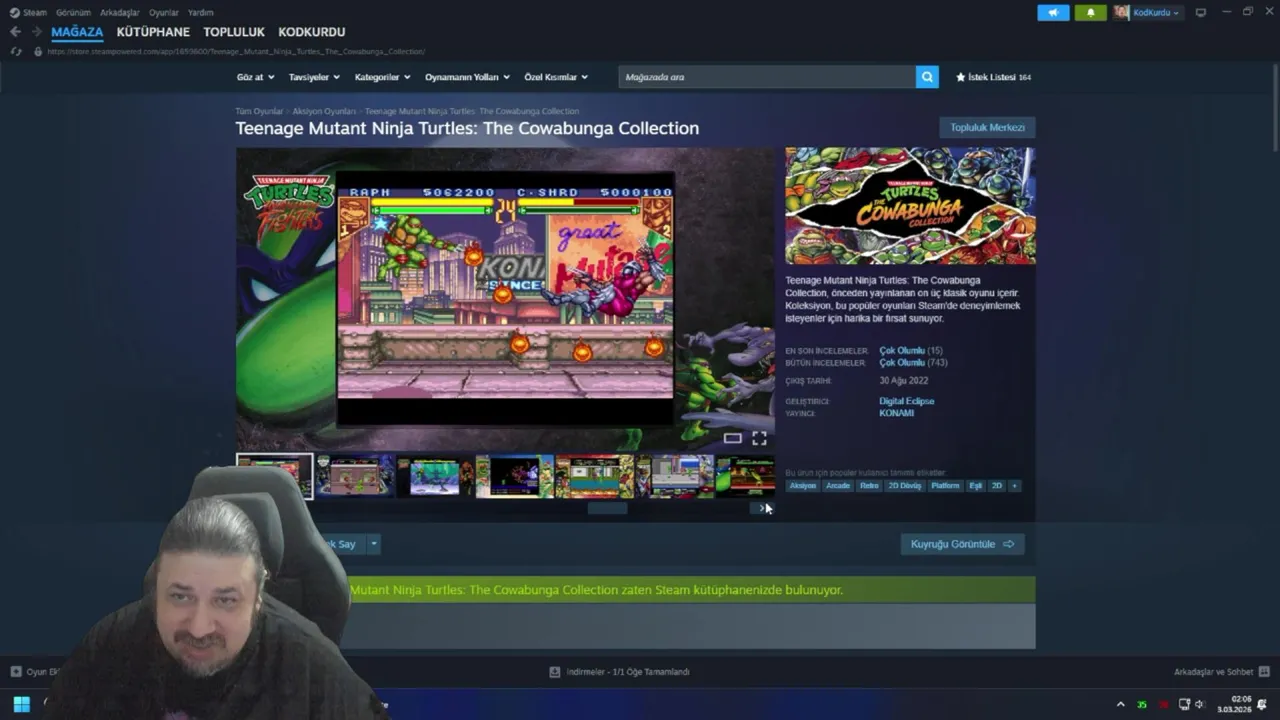Open notifications via the bell icon
Viewport: 1280px width, 720px height.
1090,12
